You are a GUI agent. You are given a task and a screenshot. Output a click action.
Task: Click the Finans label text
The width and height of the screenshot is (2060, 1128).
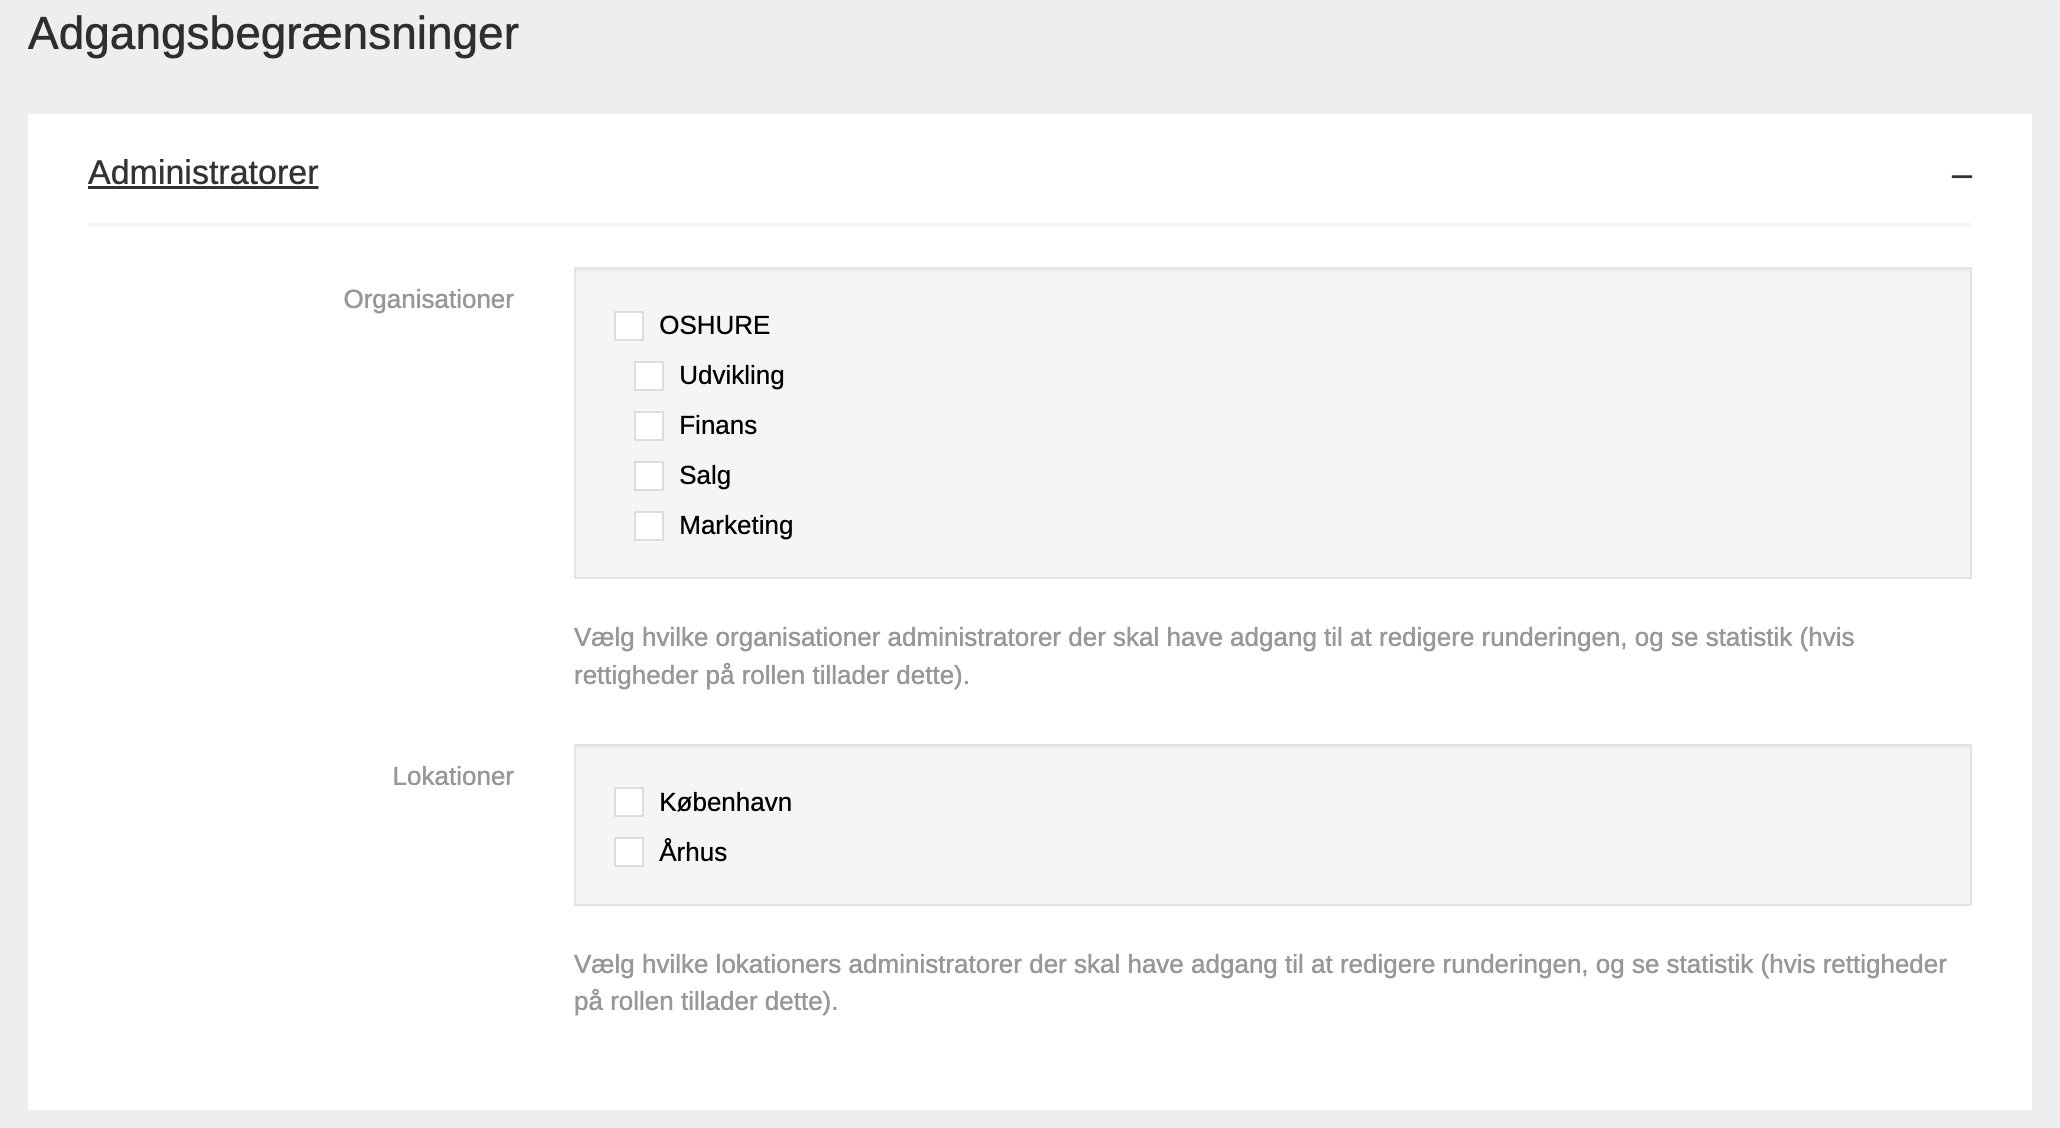click(x=717, y=426)
